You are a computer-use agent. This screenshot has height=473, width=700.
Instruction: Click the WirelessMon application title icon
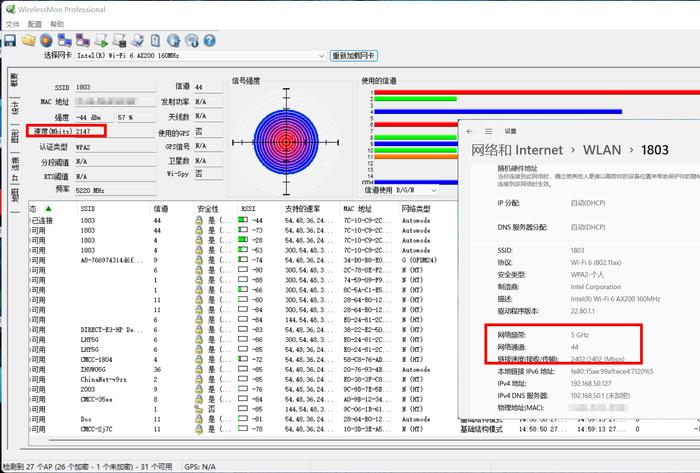click(x=10, y=9)
